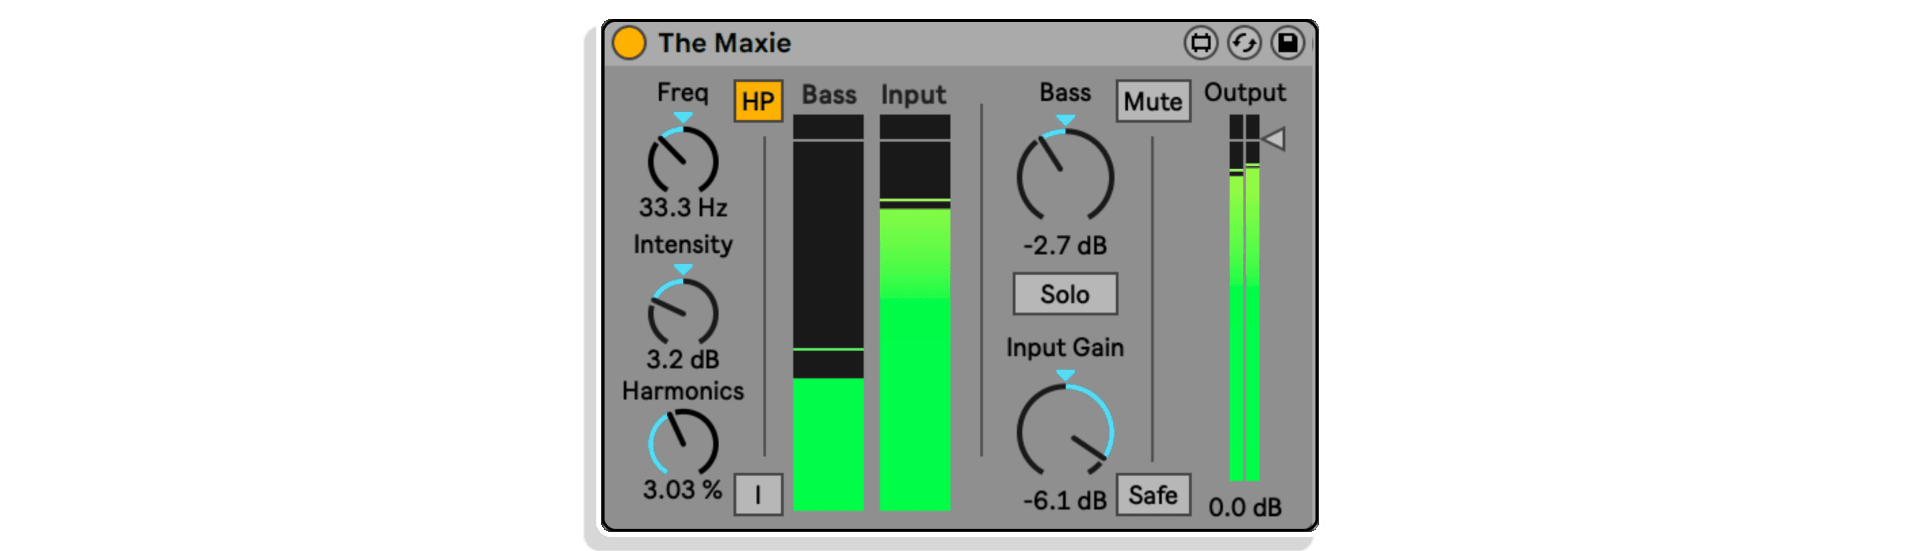Click the 3.2 dB intensity value
Image resolution: width=1920 pixels, height=551 pixels.
683,359
